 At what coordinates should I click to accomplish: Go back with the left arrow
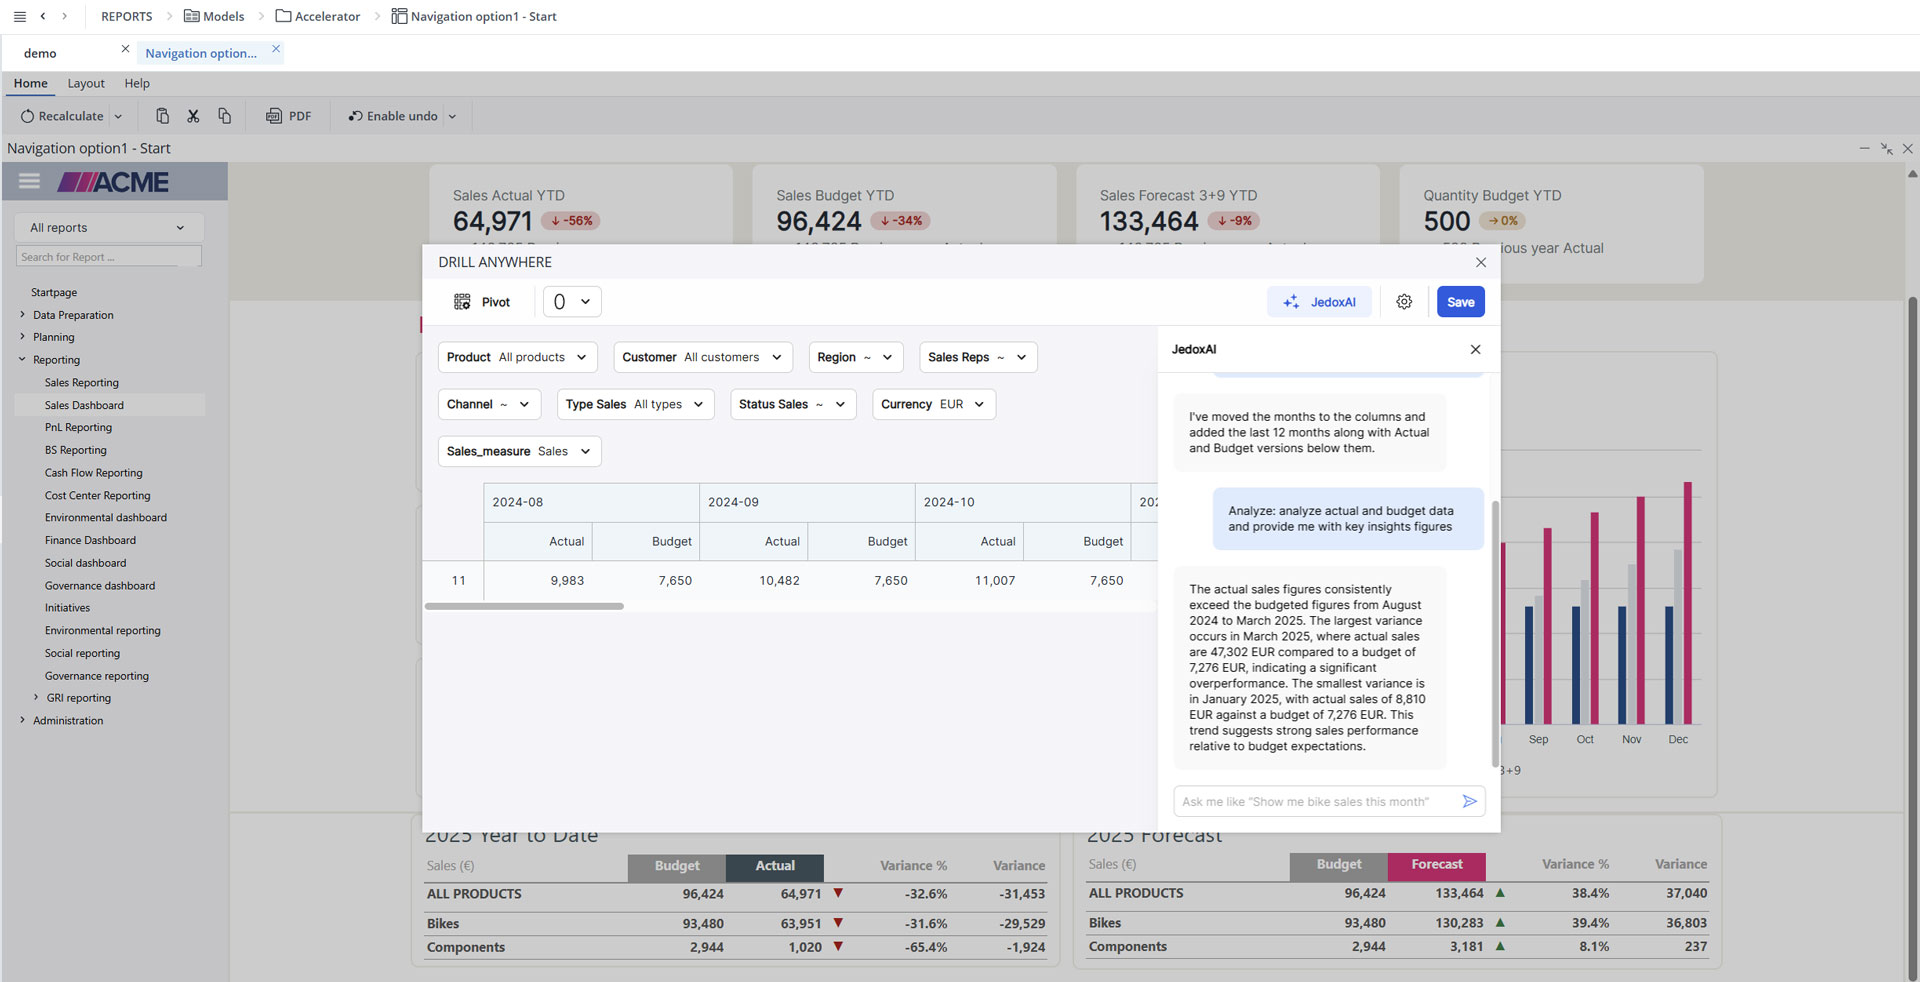[x=43, y=16]
